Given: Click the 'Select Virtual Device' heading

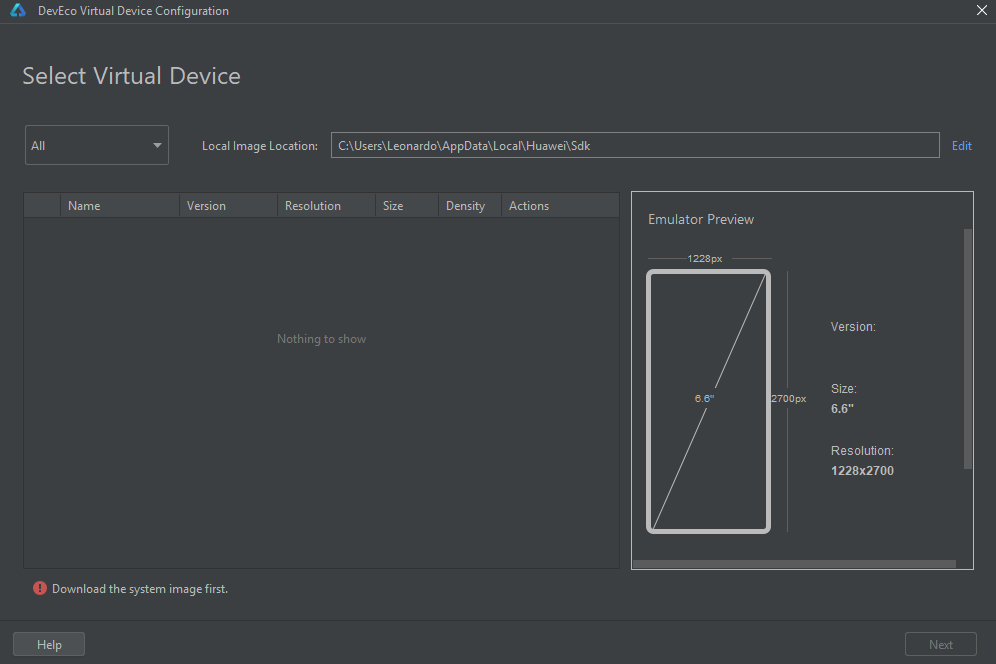Looking at the screenshot, I should [131, 76].
